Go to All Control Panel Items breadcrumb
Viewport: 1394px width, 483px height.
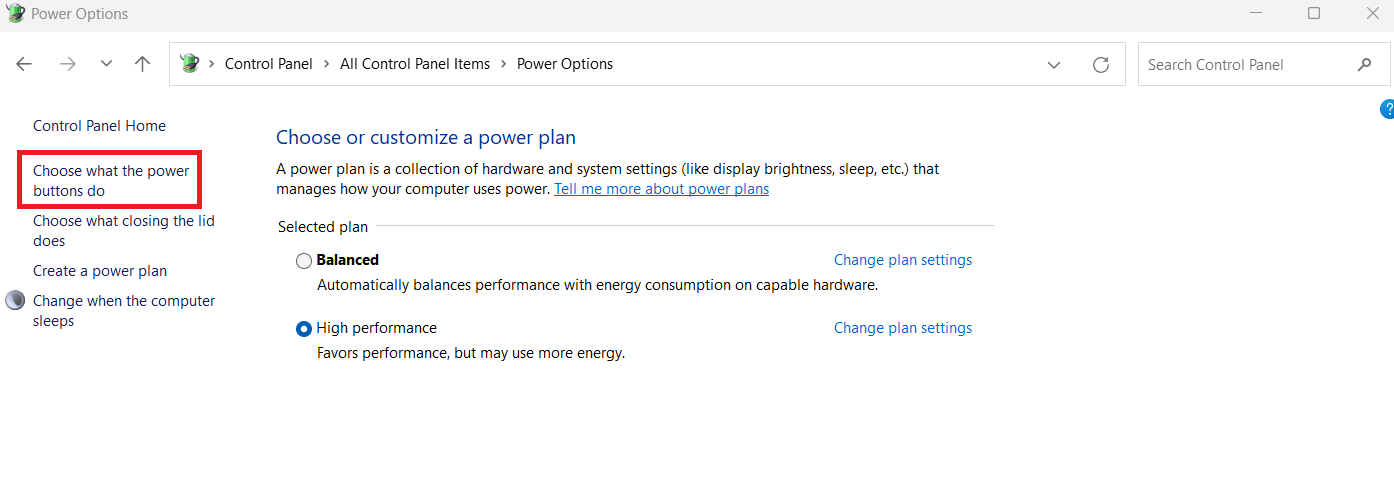415,64
